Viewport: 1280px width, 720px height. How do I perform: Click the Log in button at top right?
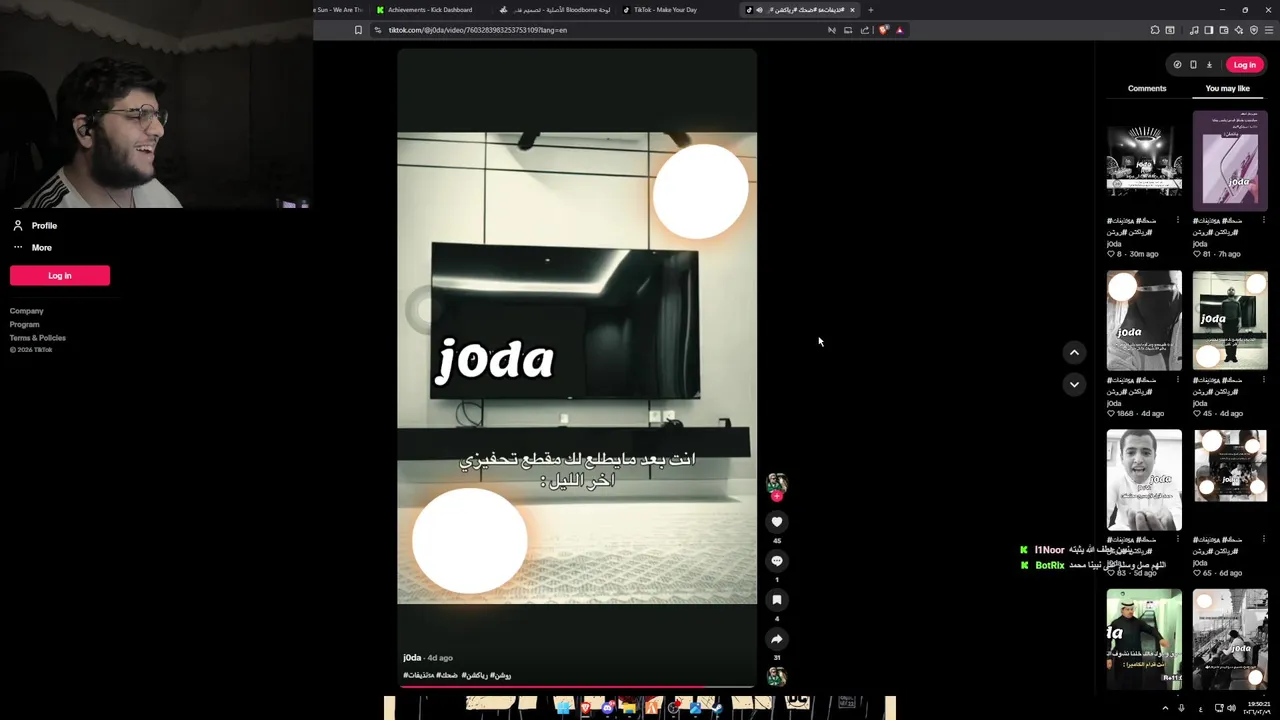pyautogui.click(x=1244, y=65)
